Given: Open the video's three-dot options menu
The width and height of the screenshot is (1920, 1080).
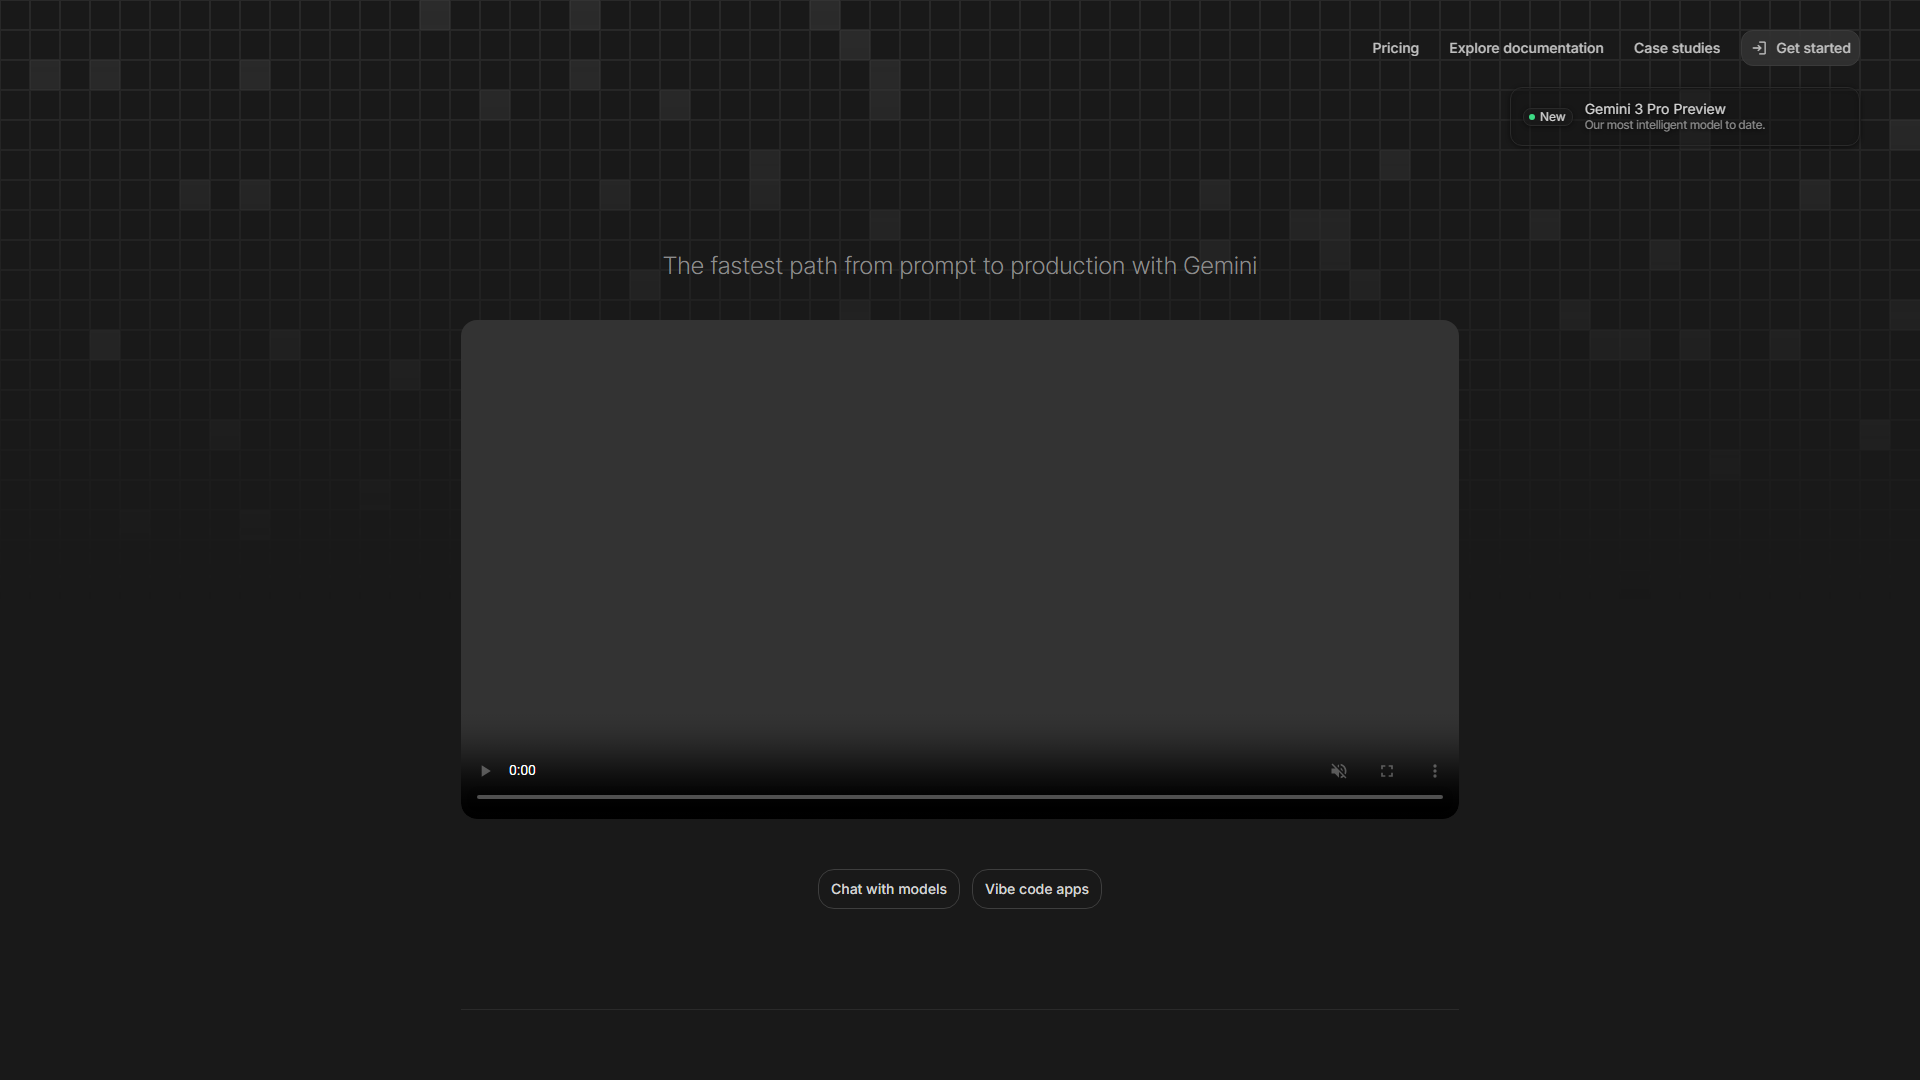Looking at the screenshot, I should point(1435,771).
